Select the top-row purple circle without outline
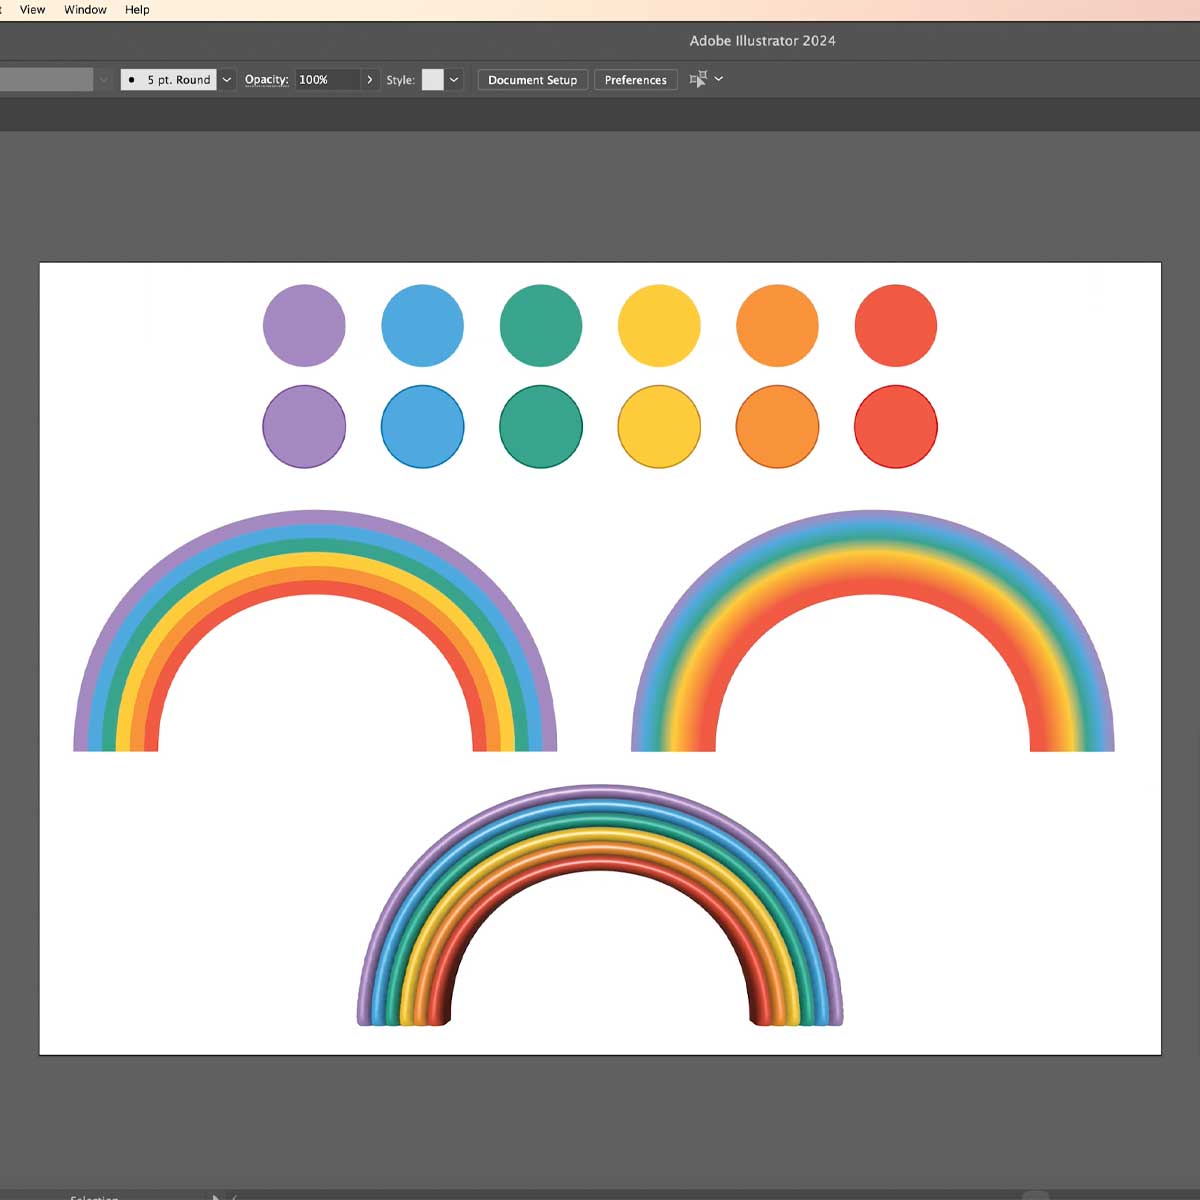The height and width of the screenshot is (1200, 1200). pyautogui.click(x=304, y=326)
